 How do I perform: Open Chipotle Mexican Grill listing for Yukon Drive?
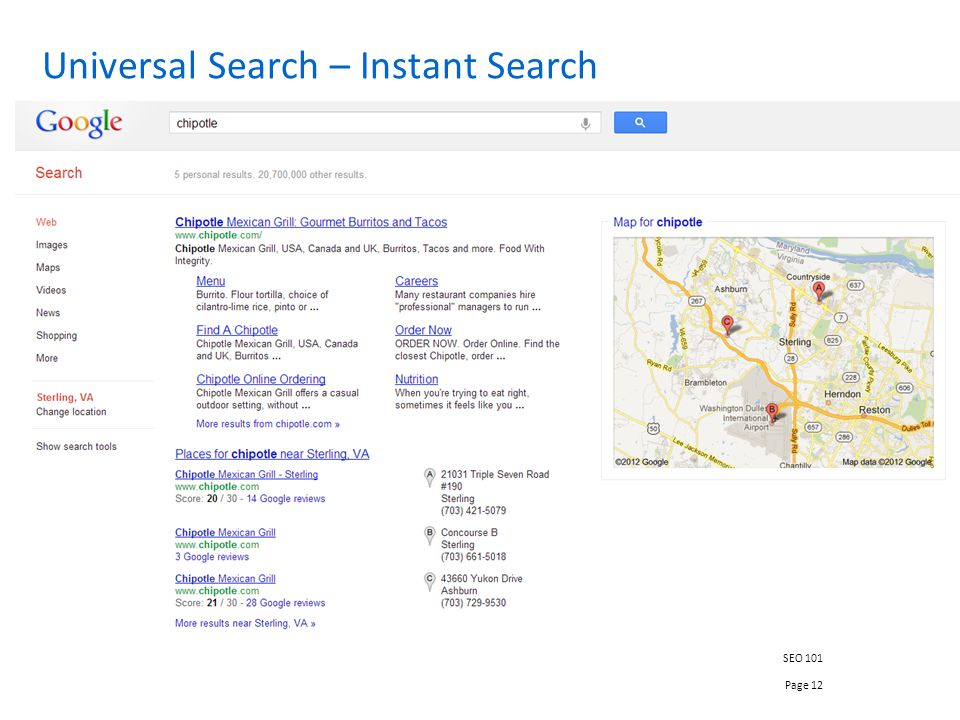pyautogui.click(x=225, y=579)
